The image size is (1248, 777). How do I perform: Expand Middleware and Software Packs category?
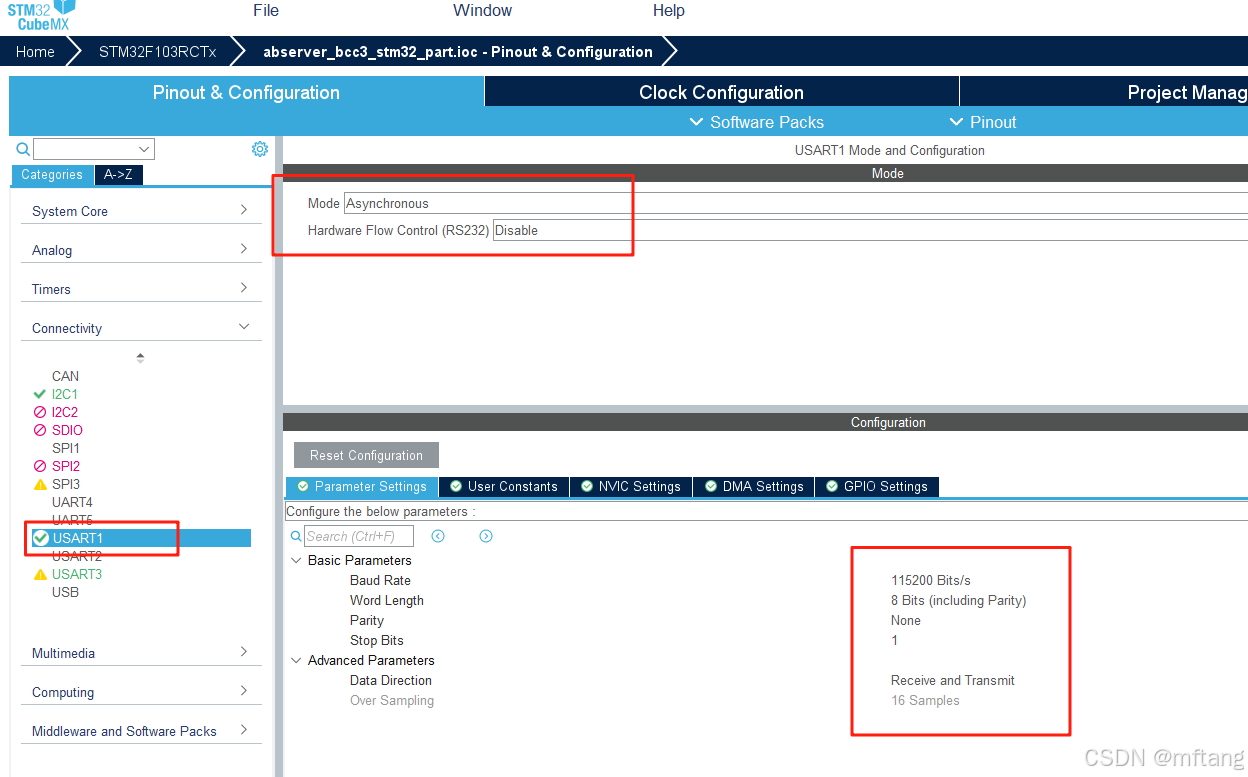[141, 731]
